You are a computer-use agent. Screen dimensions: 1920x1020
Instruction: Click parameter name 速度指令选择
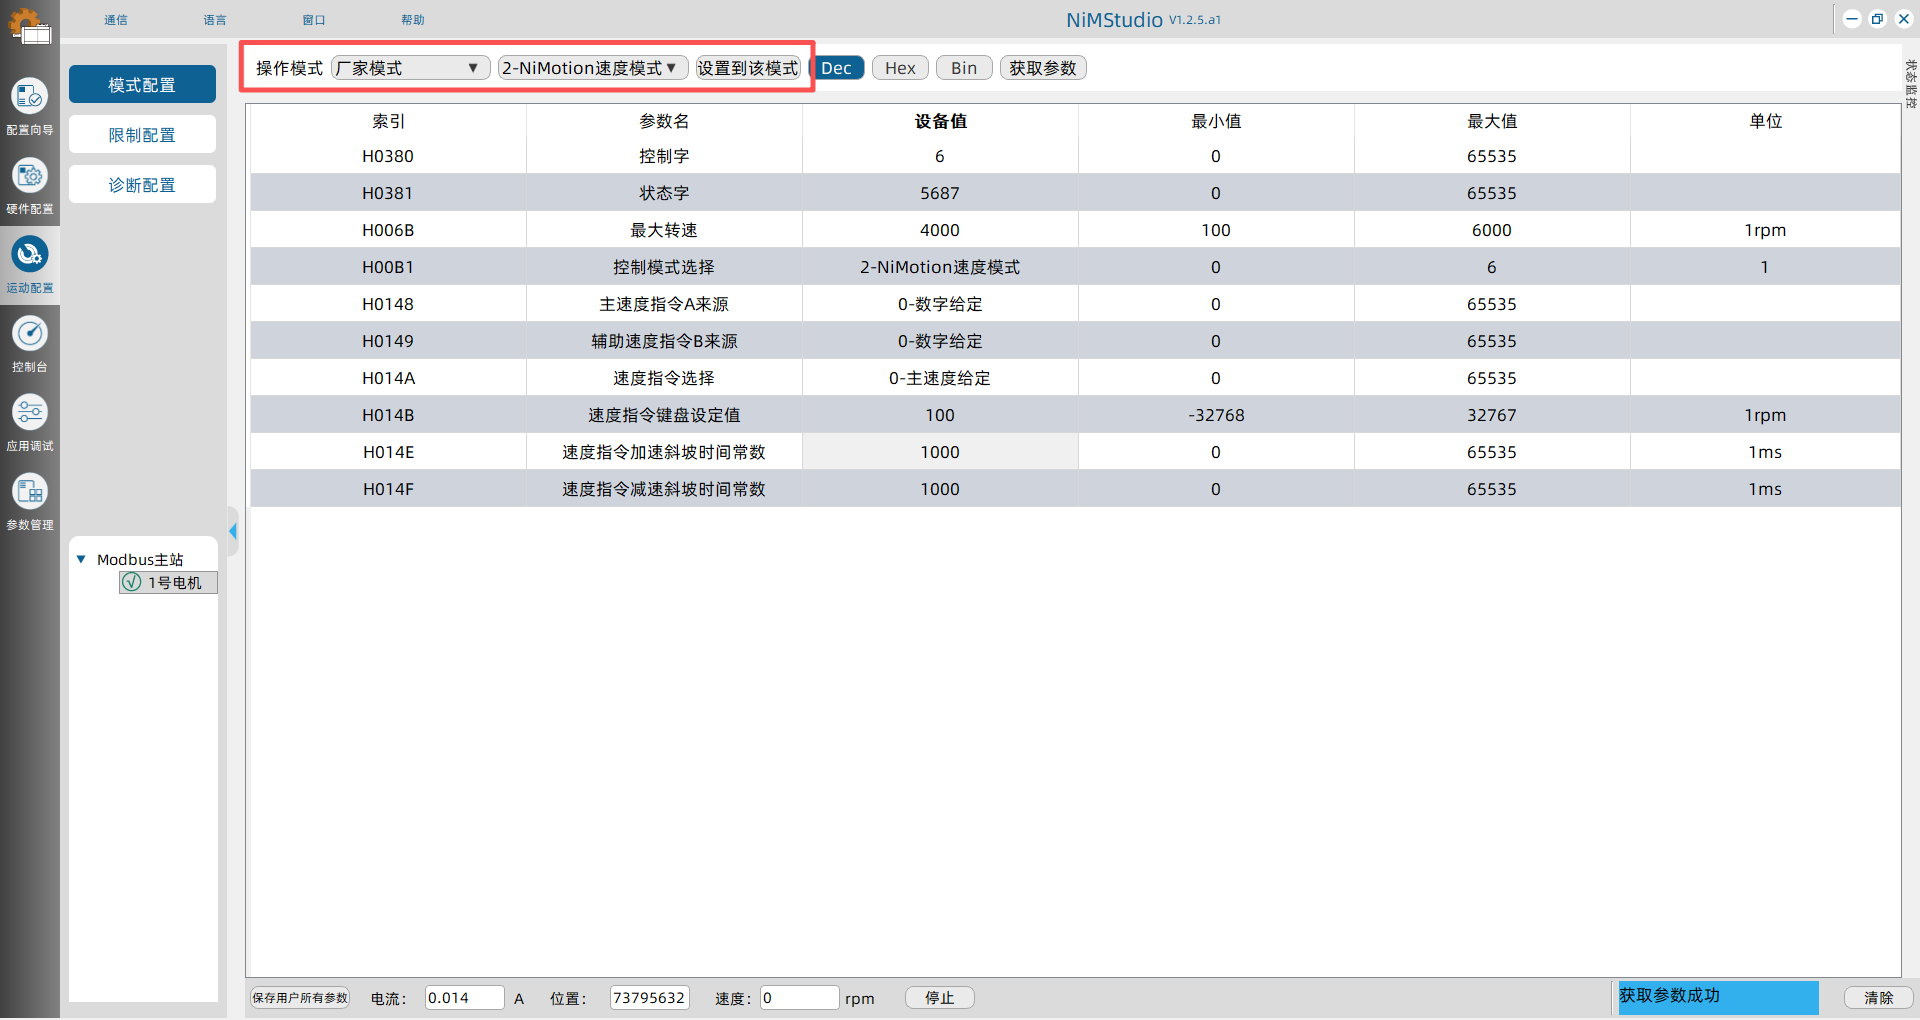click(x=664, y=378)
